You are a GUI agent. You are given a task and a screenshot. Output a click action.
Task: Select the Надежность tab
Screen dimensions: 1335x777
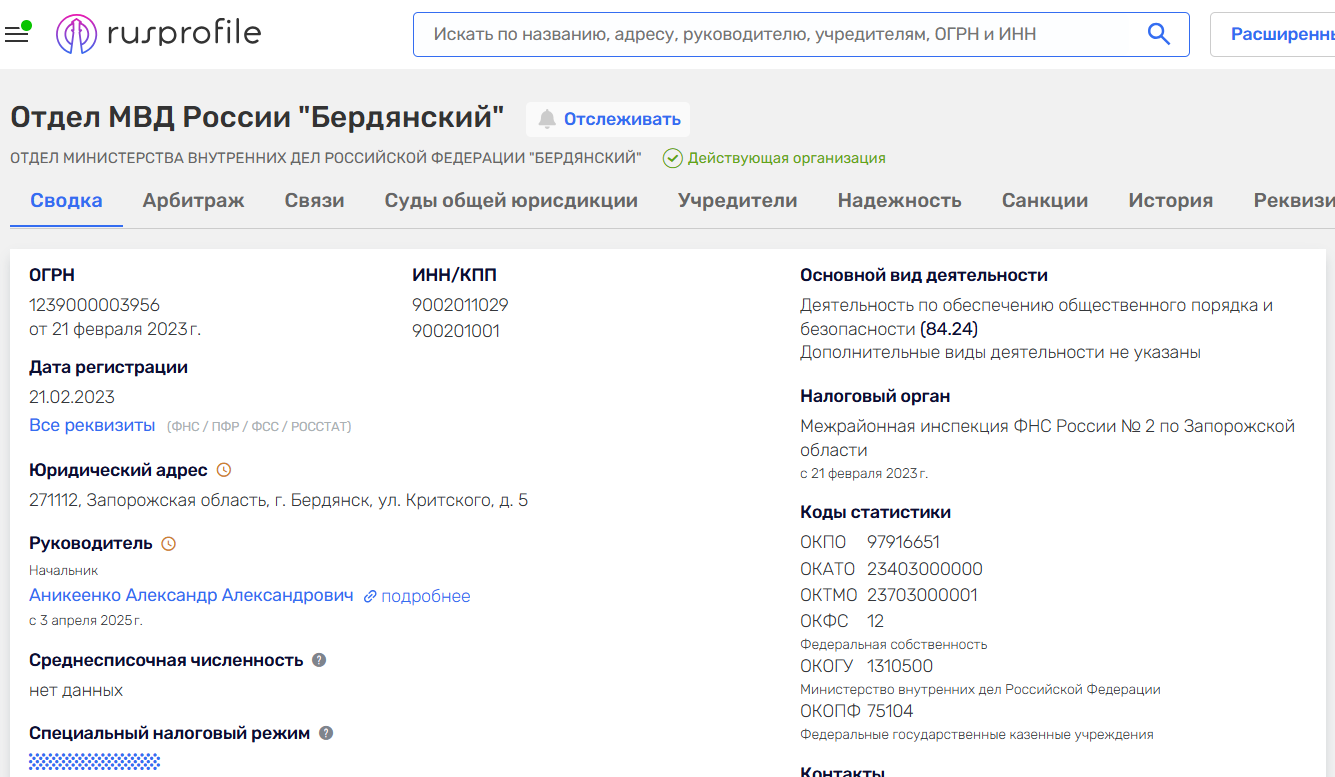coord(899,200)
